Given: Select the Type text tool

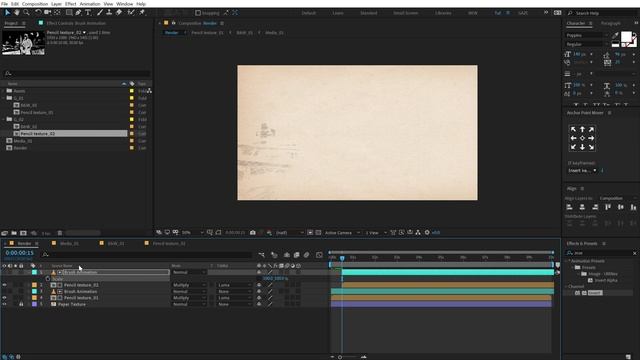Looking at the screenshot, I should [88, 13].
